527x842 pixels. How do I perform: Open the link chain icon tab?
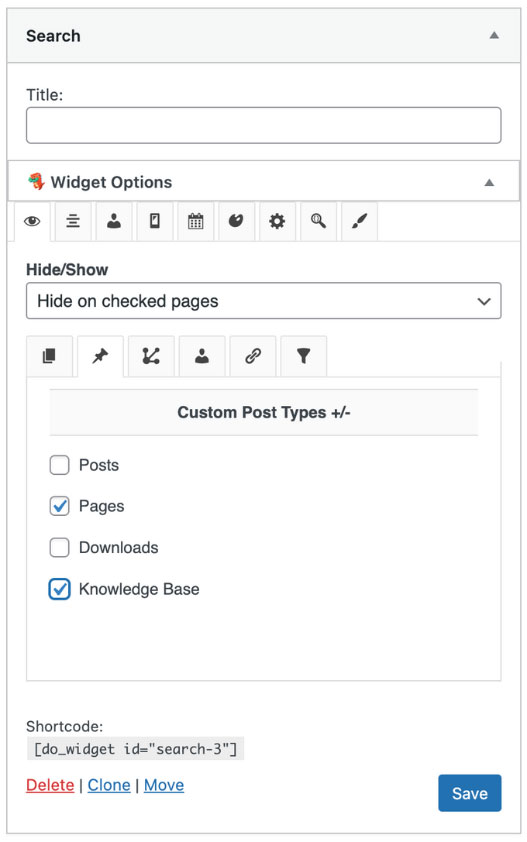pyautogui.click(x=253, y=356)
